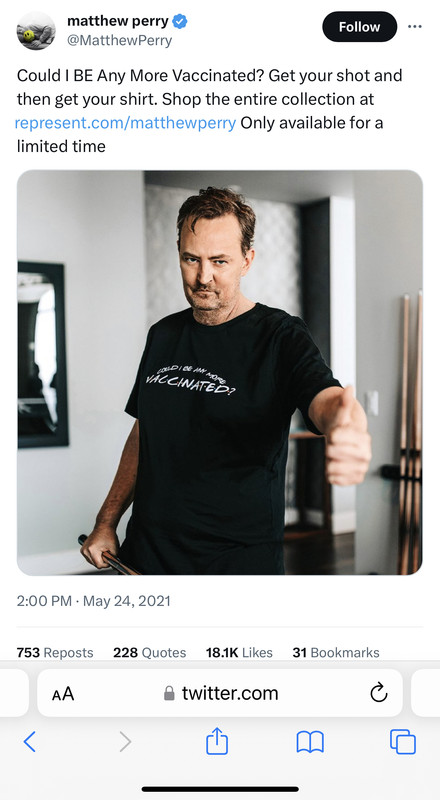Tap the Follow button
440x800 pixels.
coord(359,27)
